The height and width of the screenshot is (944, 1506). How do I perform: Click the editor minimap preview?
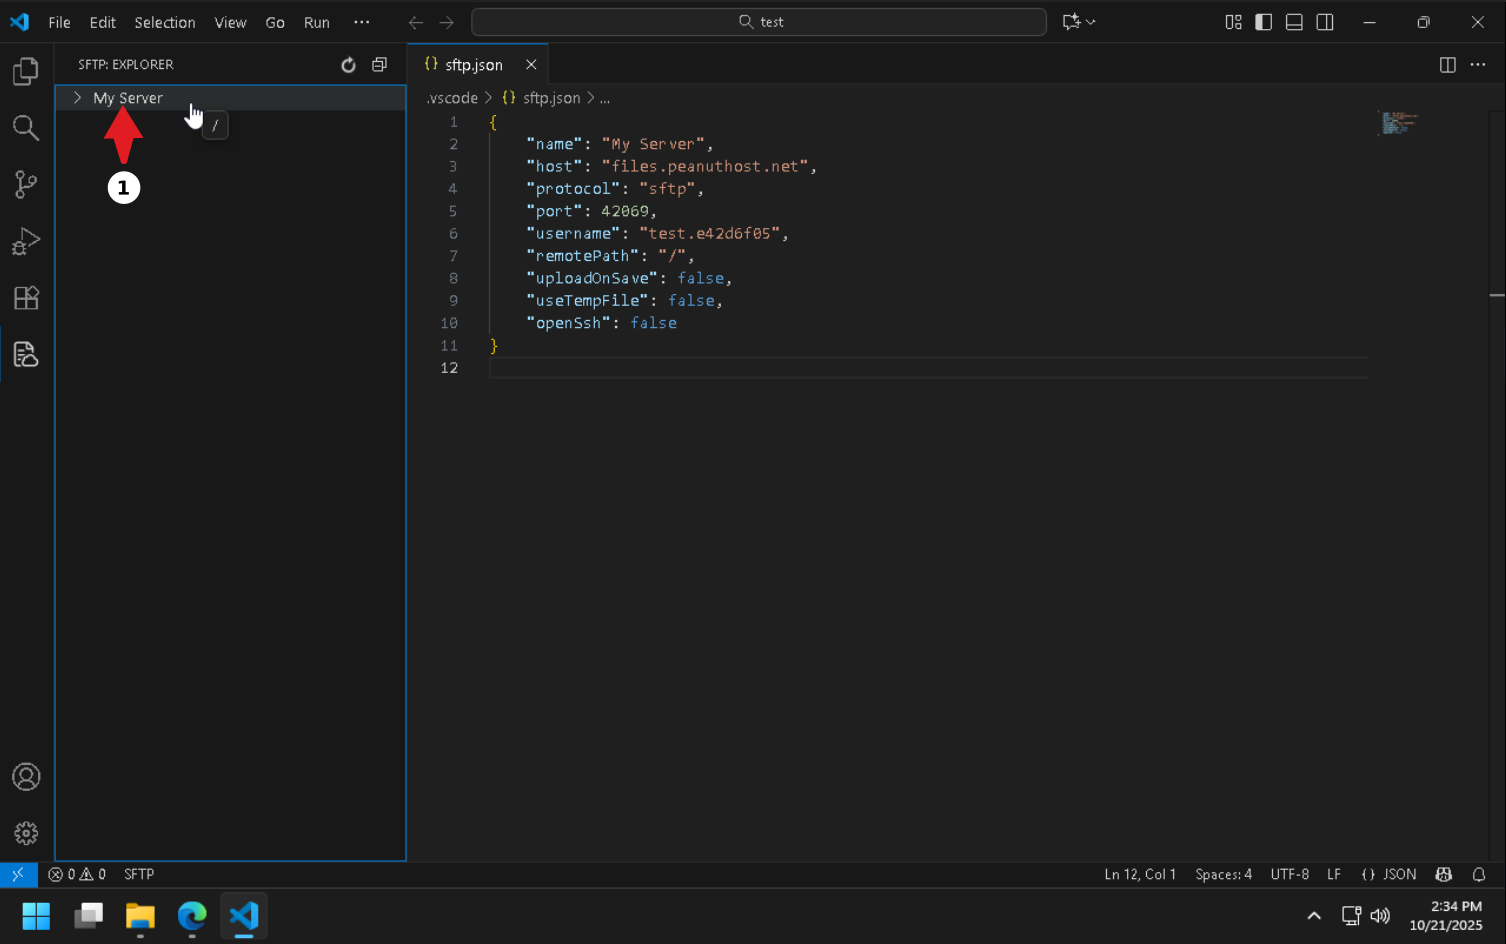point(1399,123)
